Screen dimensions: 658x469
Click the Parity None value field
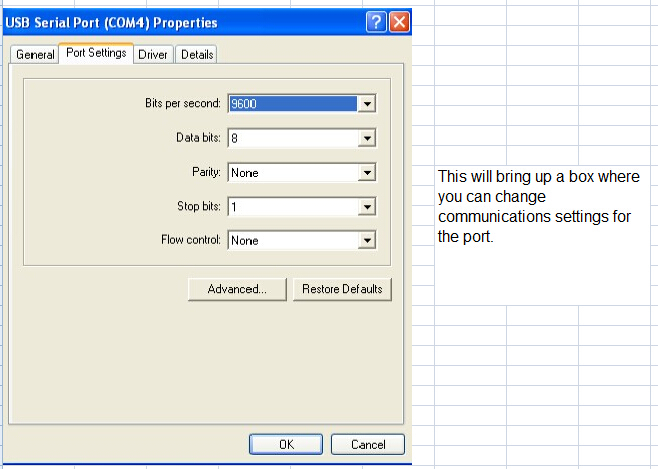pos(292,173)
